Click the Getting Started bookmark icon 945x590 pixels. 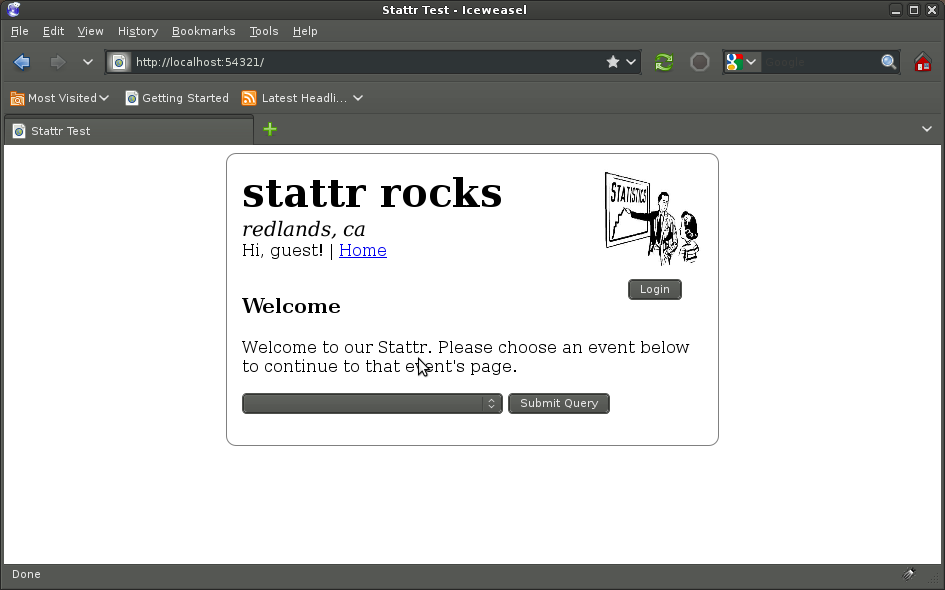click(131, 97)
